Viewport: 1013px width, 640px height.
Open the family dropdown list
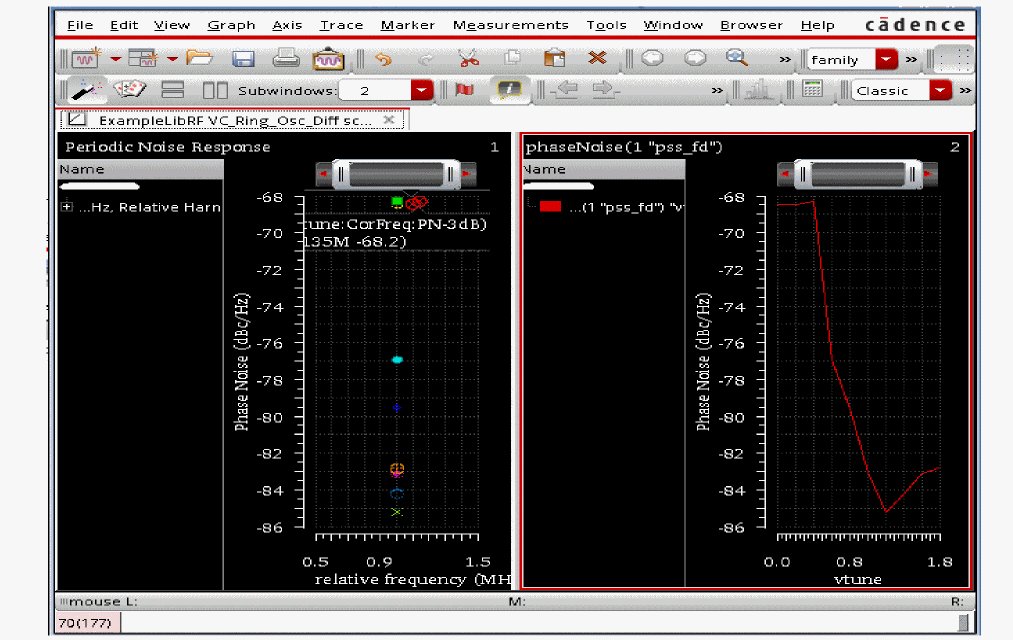[886, 60]
